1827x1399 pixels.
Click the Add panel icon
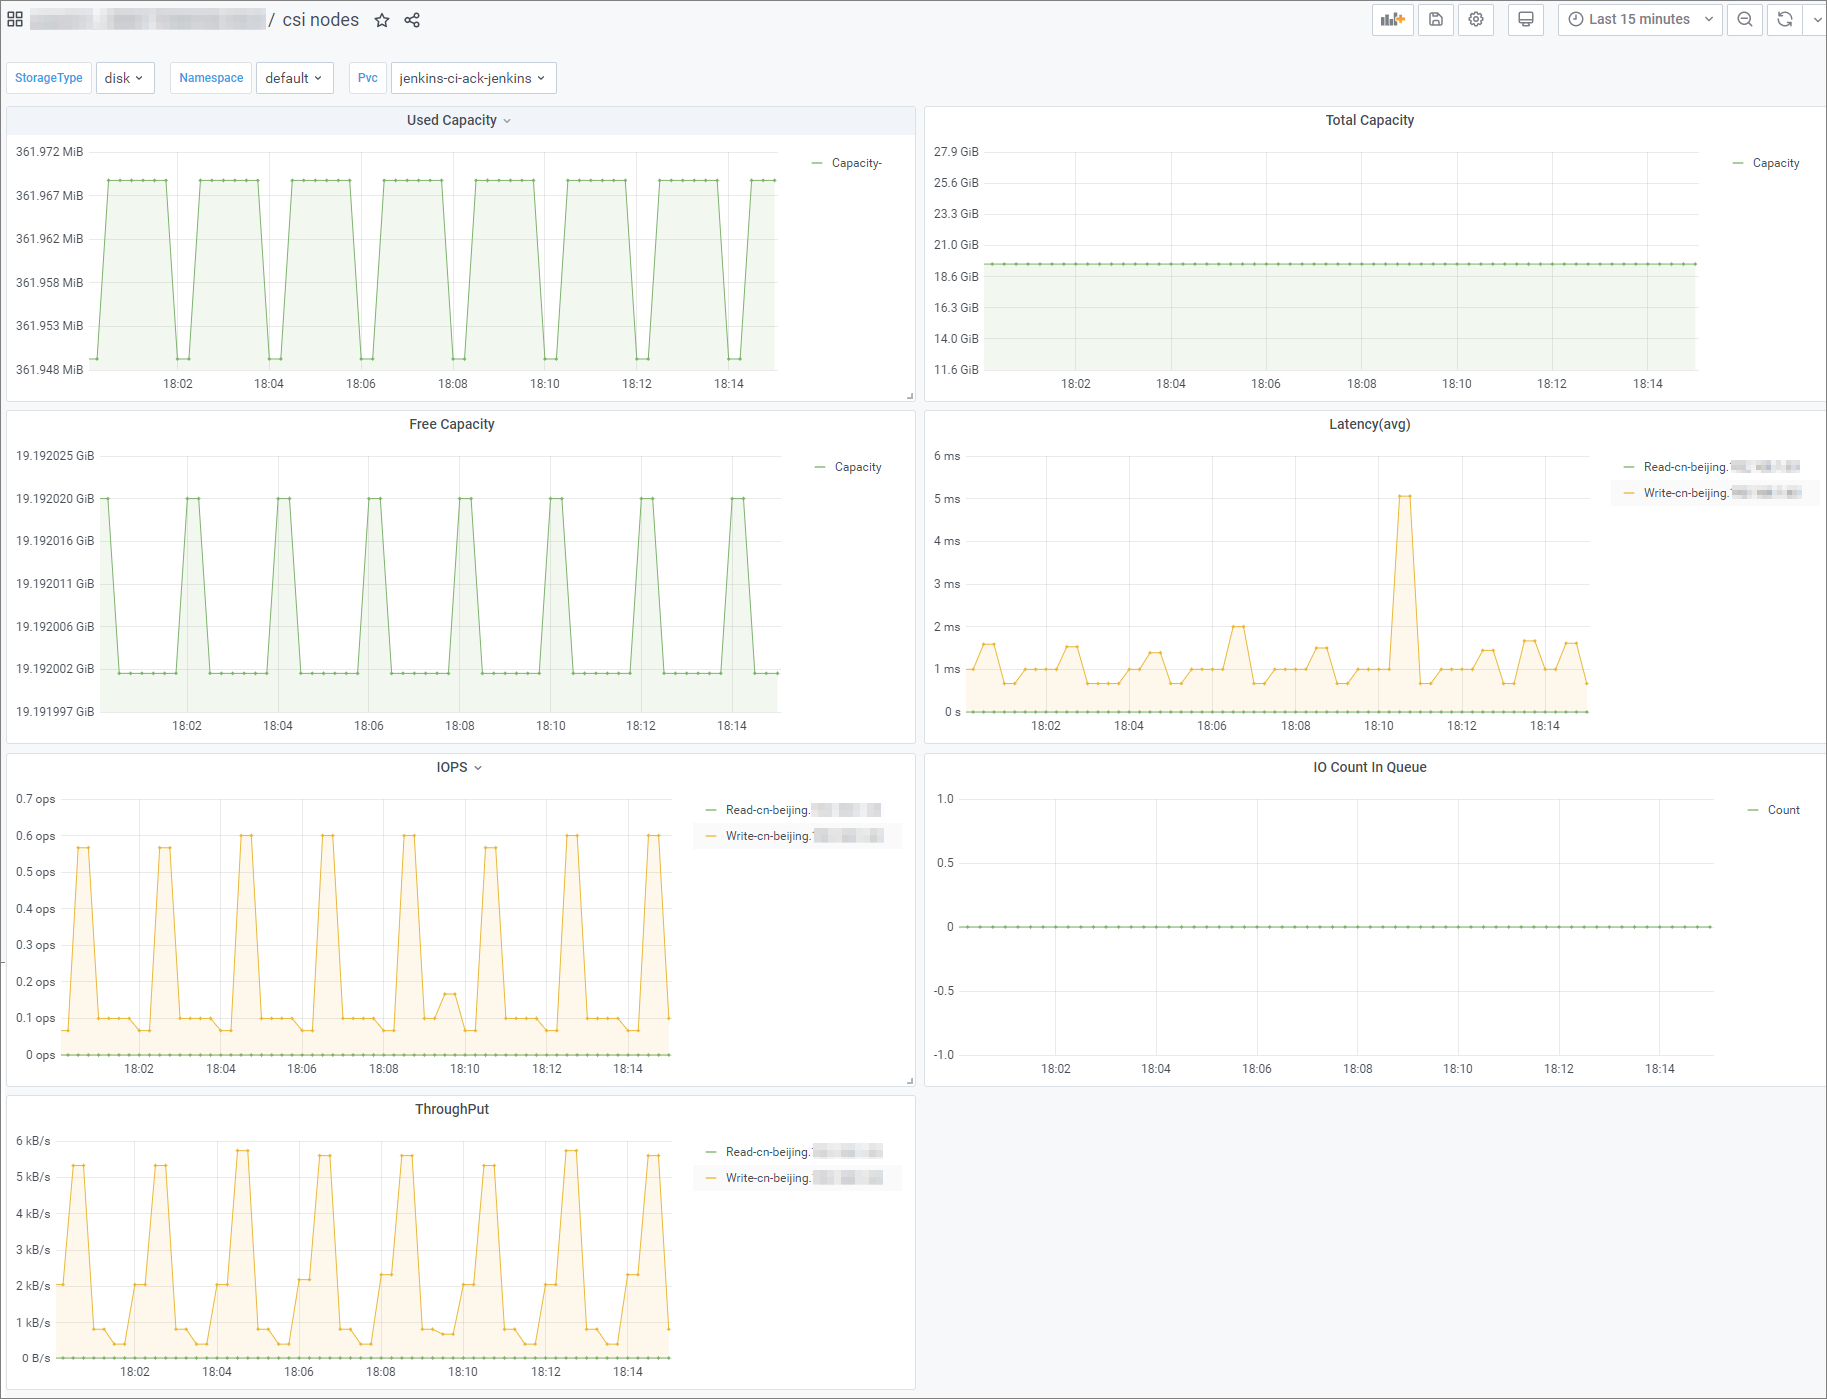[x=1393, y=19]
